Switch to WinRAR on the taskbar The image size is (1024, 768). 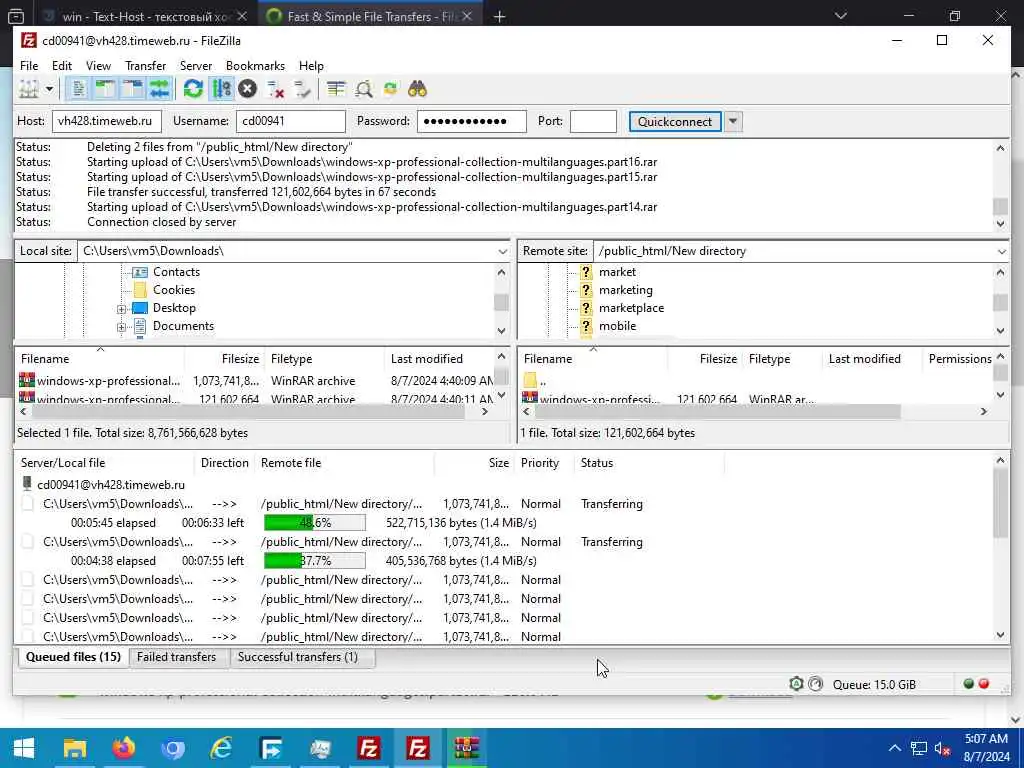(467, 748)
